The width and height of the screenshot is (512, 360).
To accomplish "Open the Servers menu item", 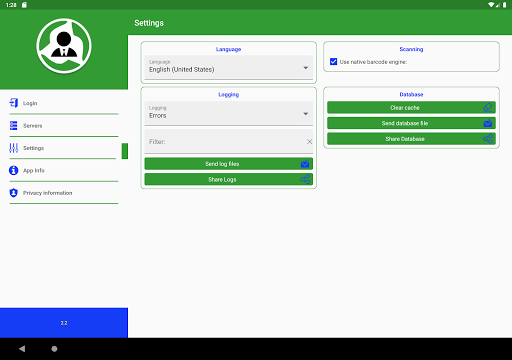I will click(x=64, y=126).
